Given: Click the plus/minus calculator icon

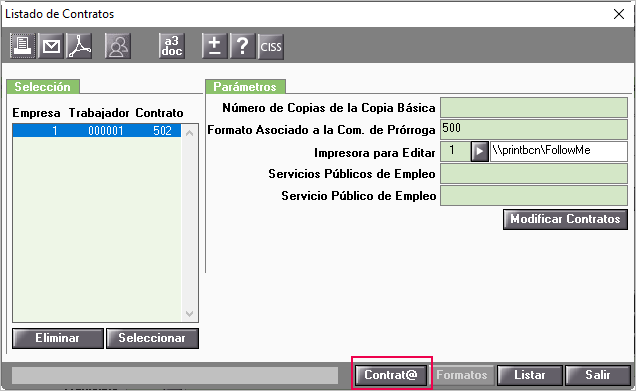Looking at the screenshot, I should (x=215, y=46).
